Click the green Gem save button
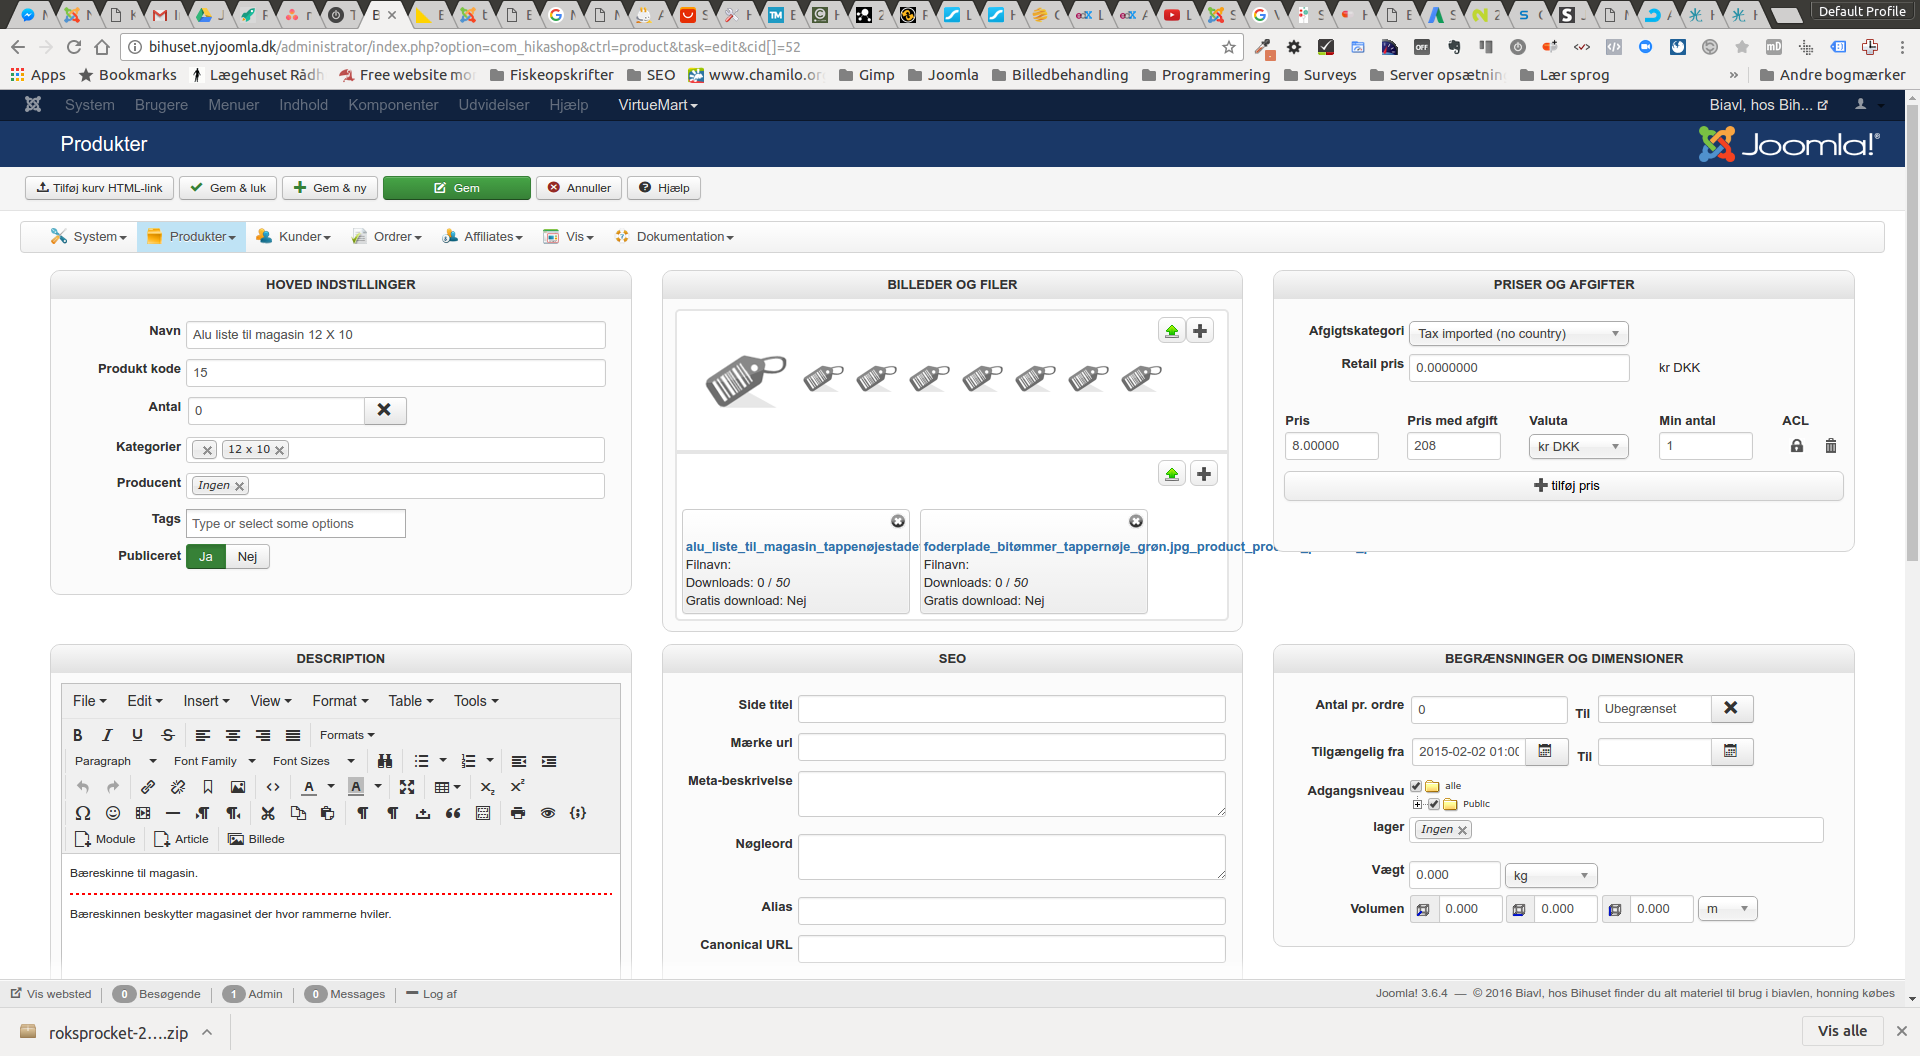Viewport: 1920px width, 1056px height. (457, 188)
